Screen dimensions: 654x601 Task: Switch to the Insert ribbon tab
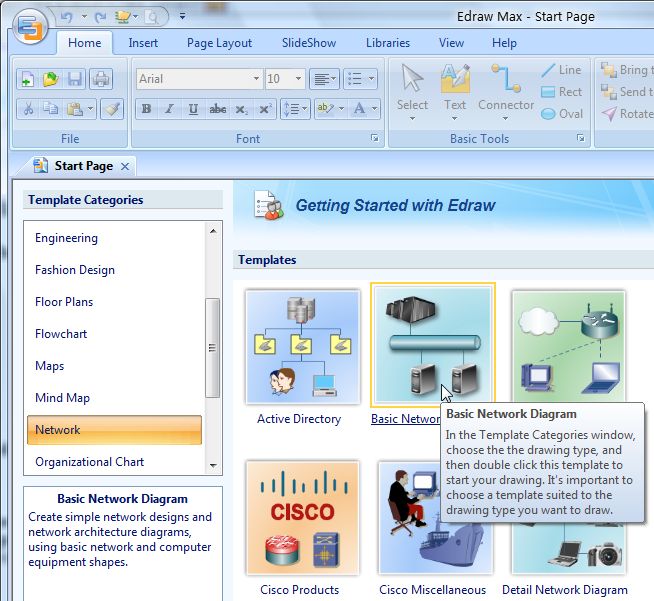point(143,43)
